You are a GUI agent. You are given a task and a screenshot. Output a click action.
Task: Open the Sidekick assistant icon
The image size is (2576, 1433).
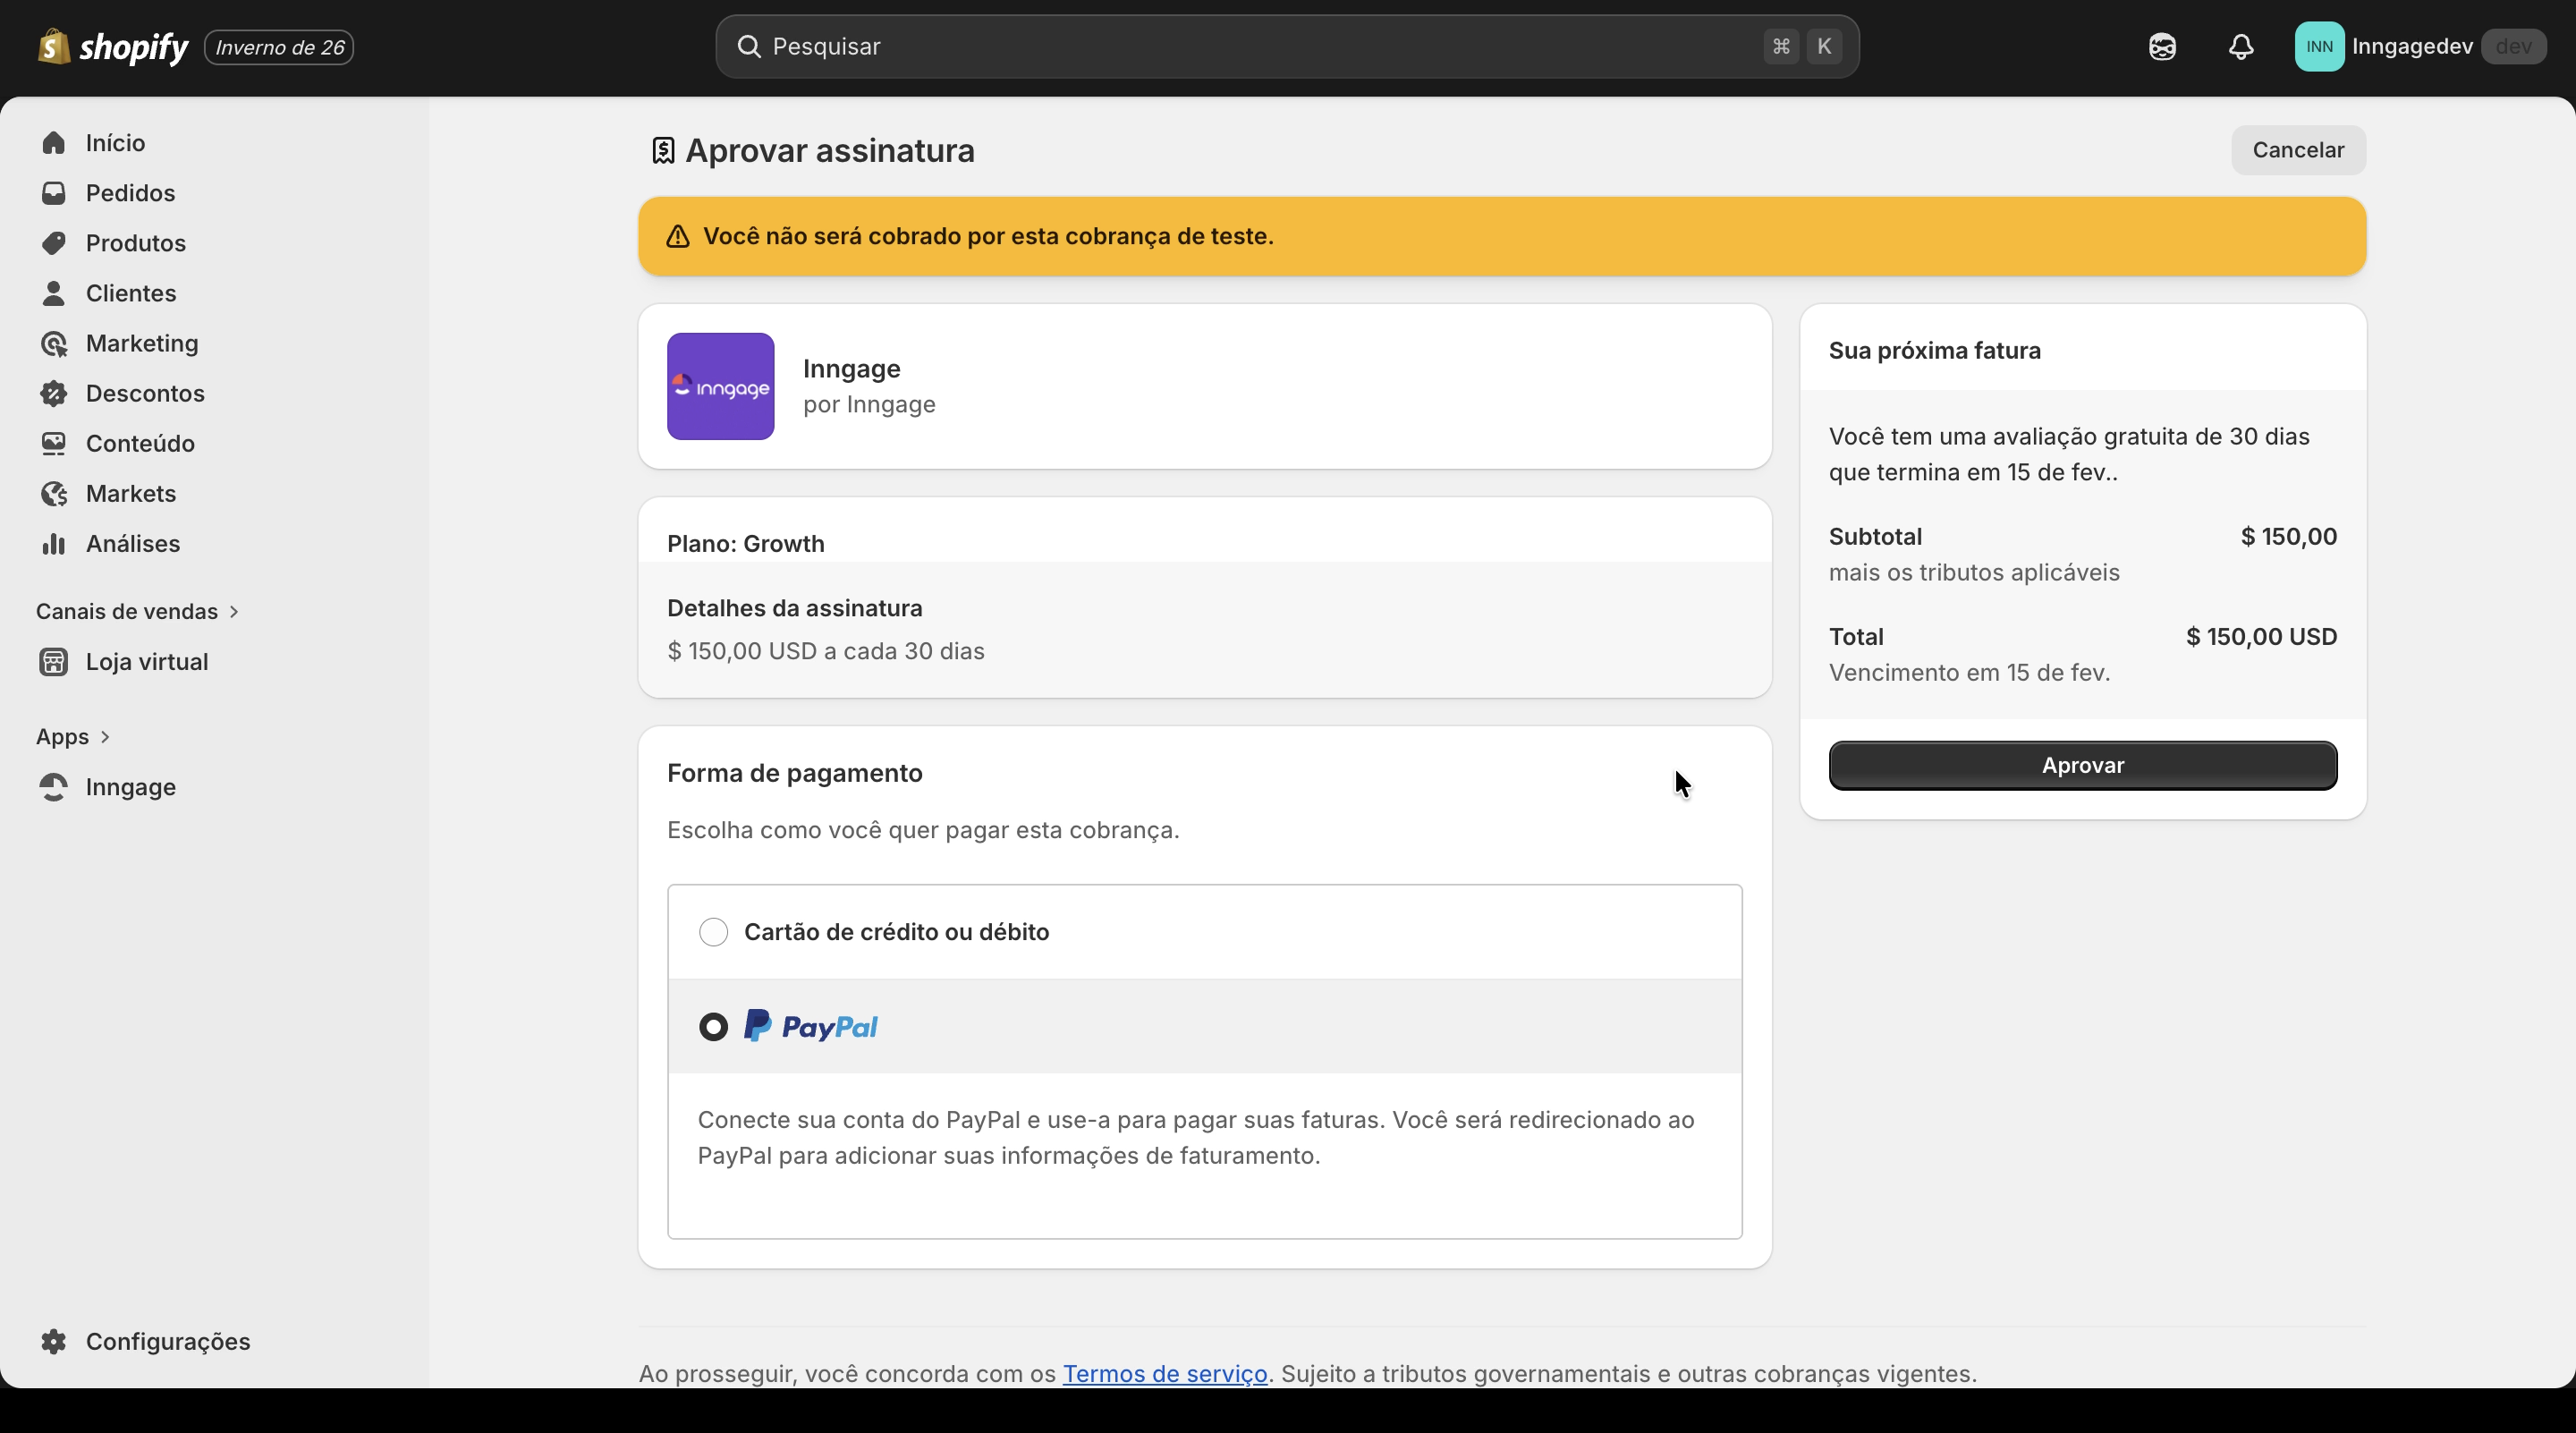pos(2162,47)
